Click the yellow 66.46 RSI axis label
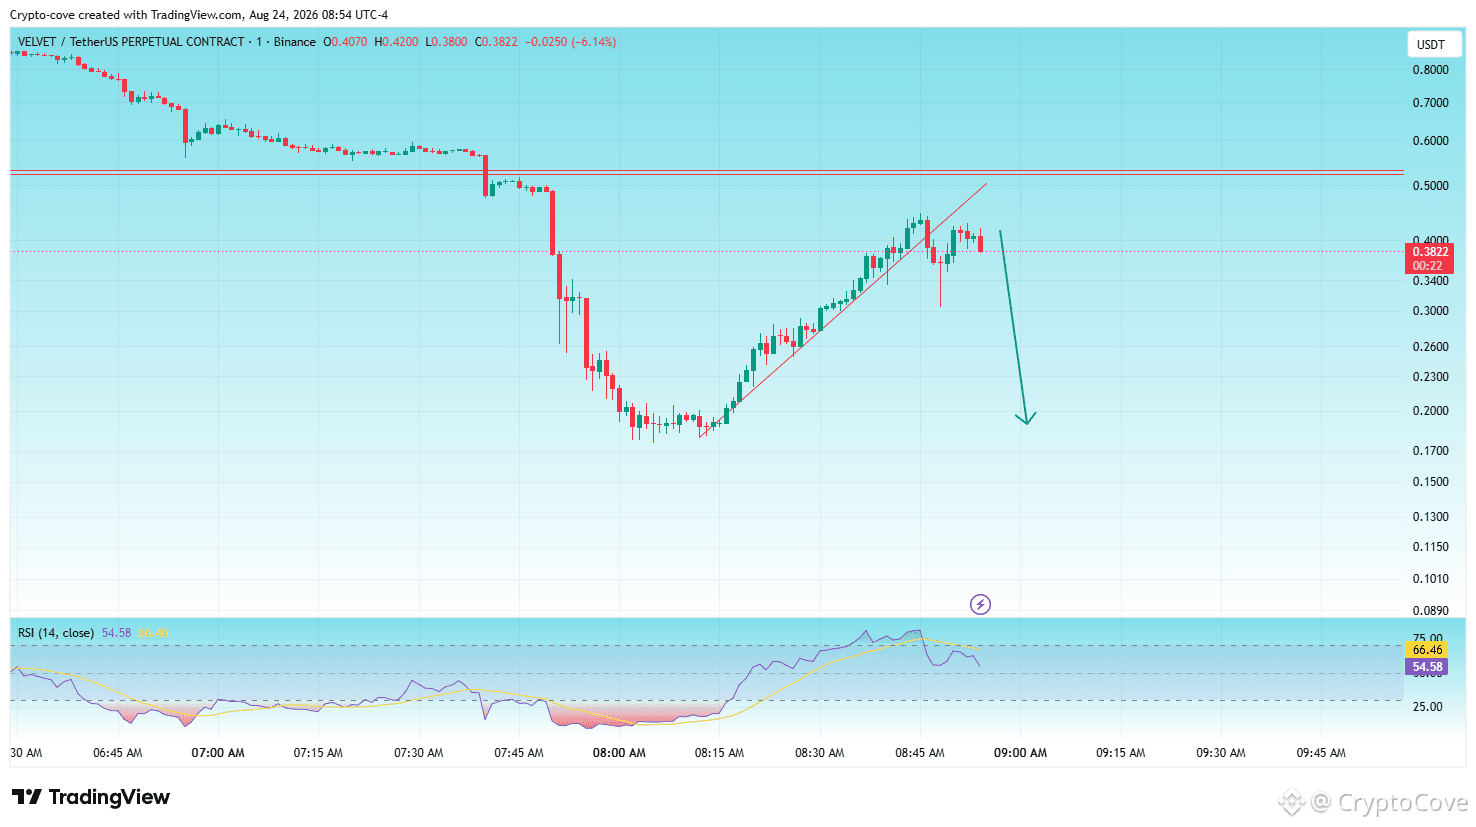The width and height of the screenshot is (1476, 827). (x=1427, y=650)
